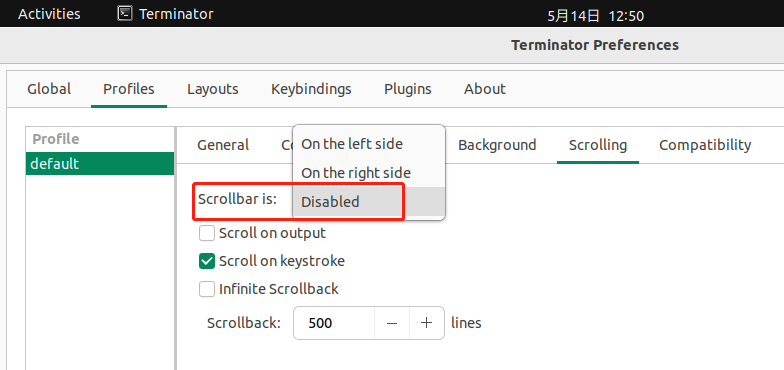Enable Scroll on output checkbox
784x370 pixels.
206,233
